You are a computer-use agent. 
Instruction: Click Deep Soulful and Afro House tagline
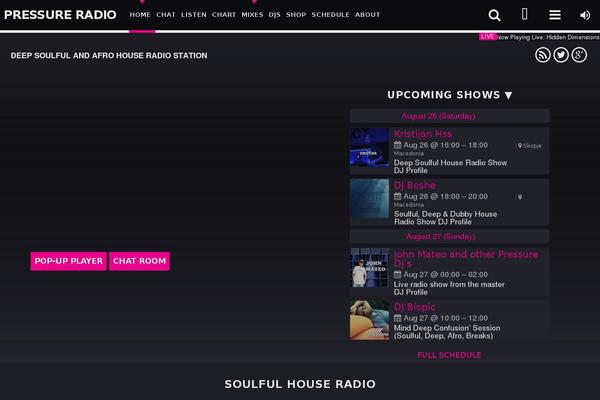[109, 56]
